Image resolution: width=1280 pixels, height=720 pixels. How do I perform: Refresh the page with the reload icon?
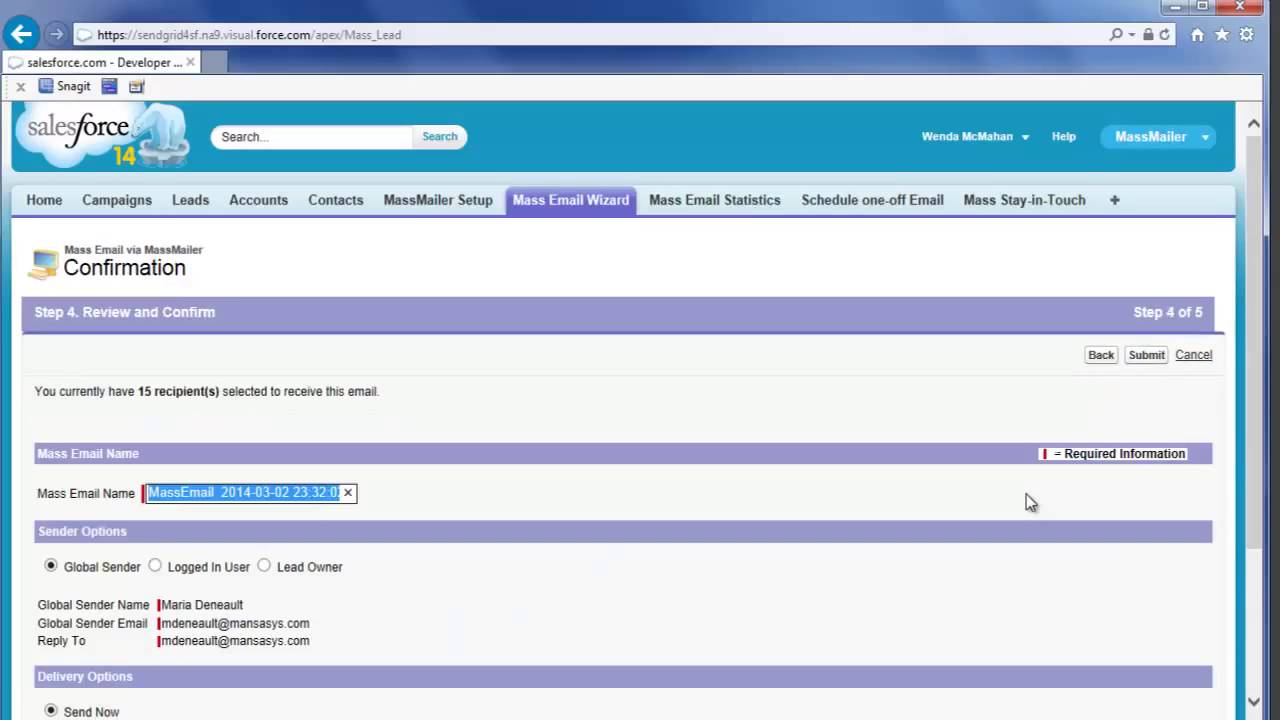coord(1164,35)
